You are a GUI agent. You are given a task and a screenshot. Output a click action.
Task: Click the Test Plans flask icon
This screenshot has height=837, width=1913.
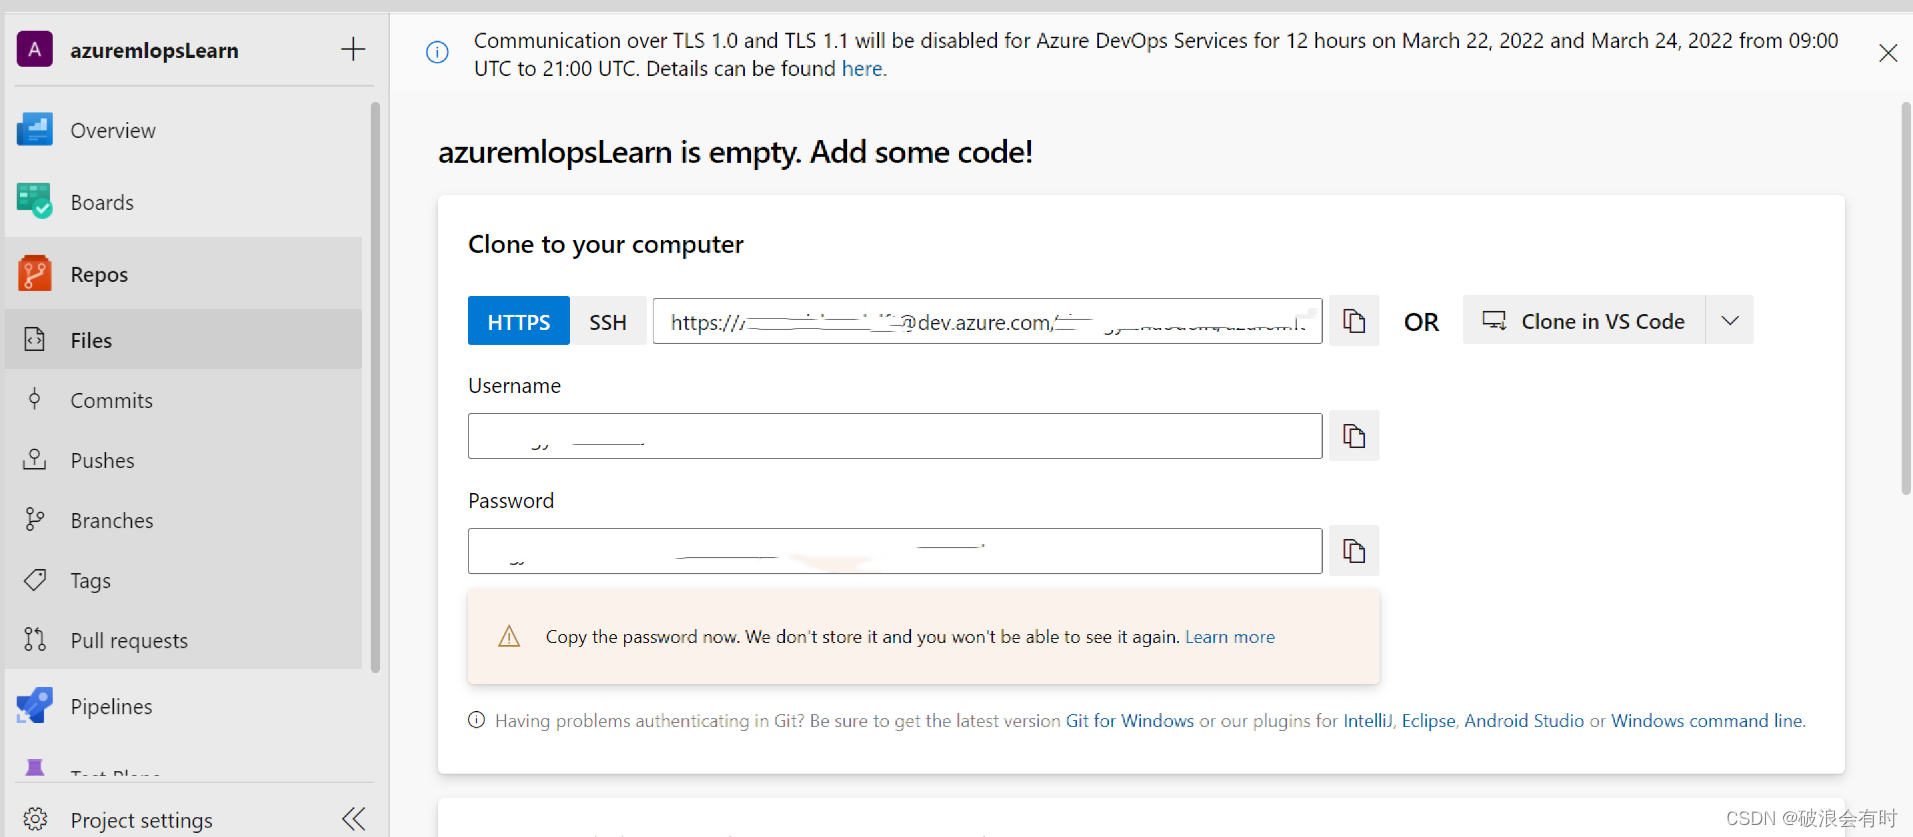(35, 768)
